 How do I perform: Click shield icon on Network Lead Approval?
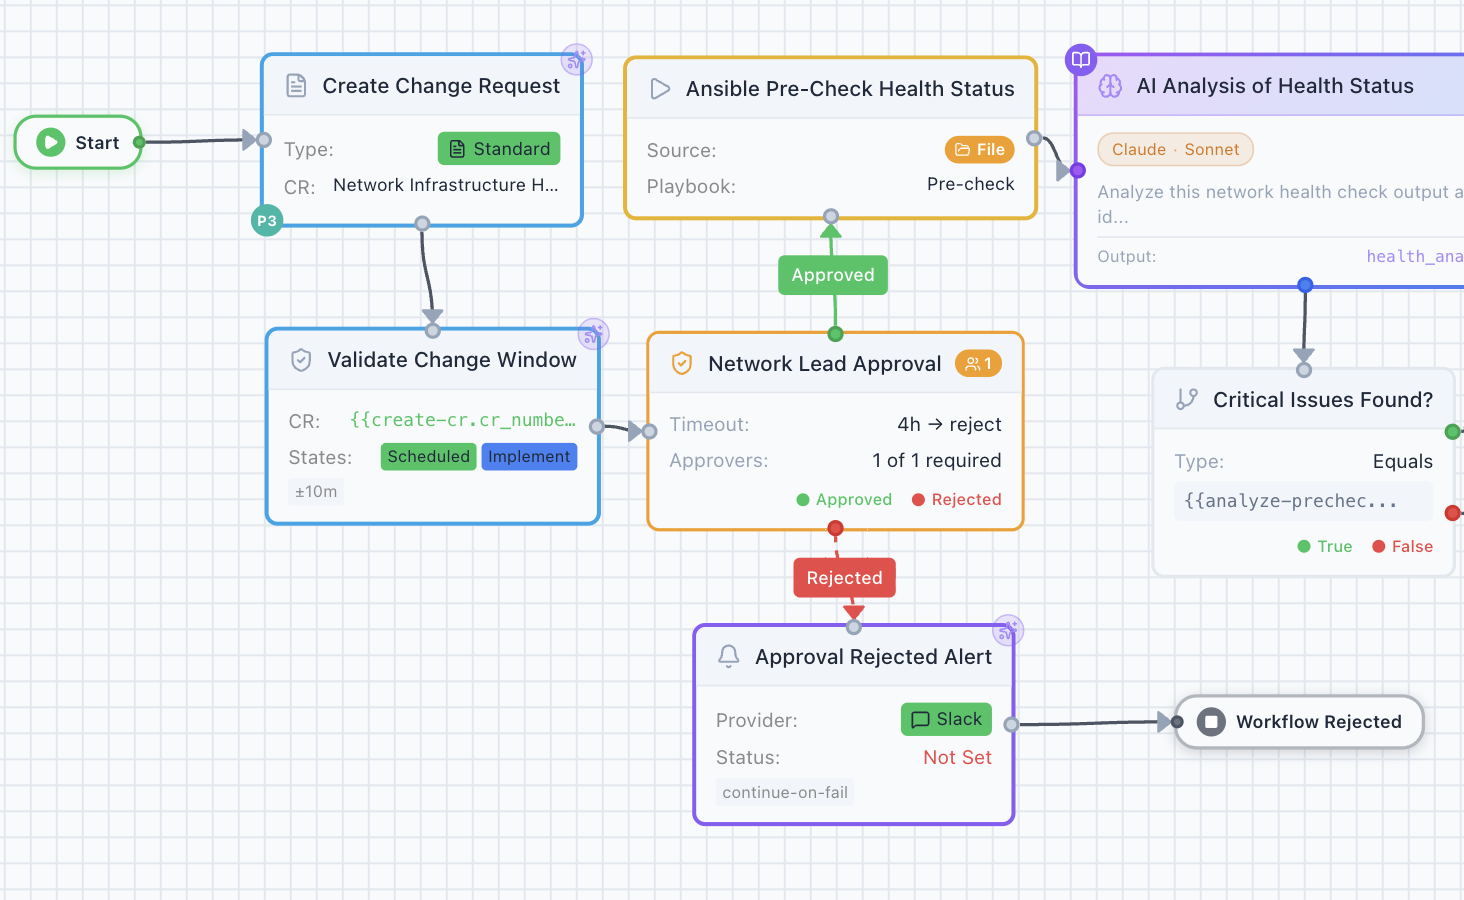(x=682, y=363)
